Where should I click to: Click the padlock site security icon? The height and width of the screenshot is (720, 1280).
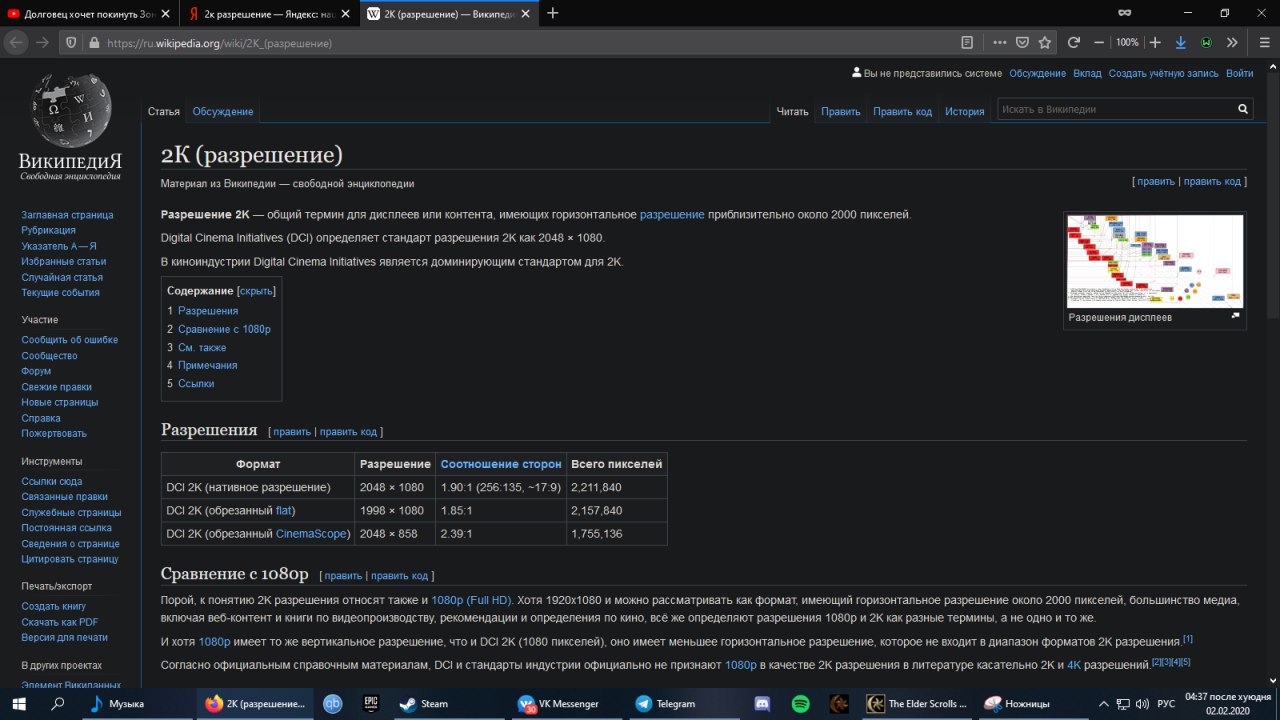coord(94,43)
